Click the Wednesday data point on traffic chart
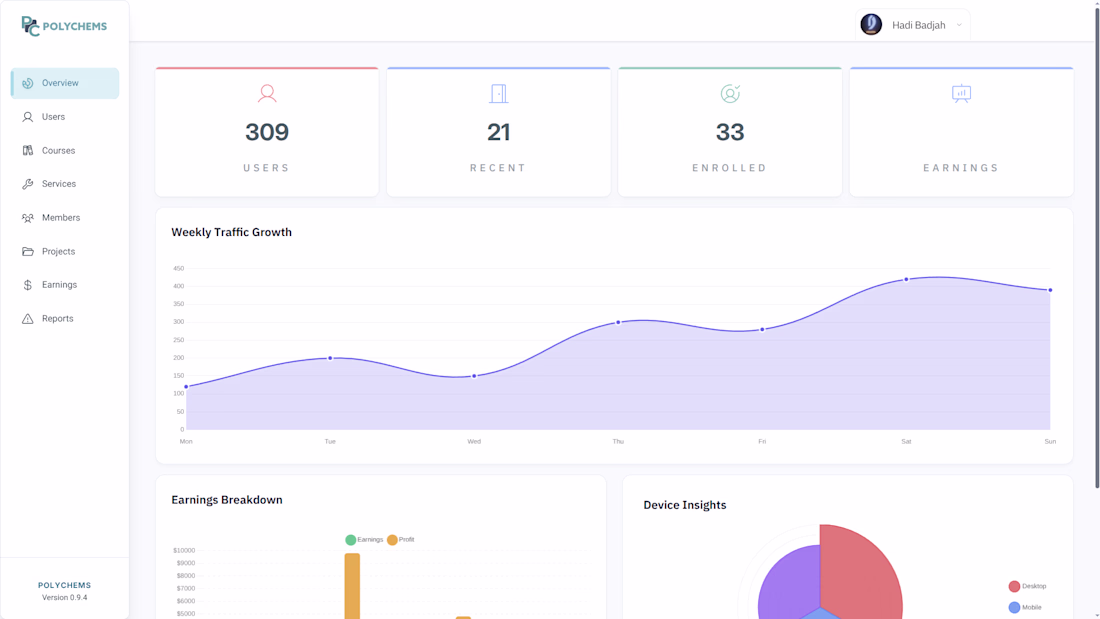The height and width of the screenshot is (619, 1100). coord(474,376)
